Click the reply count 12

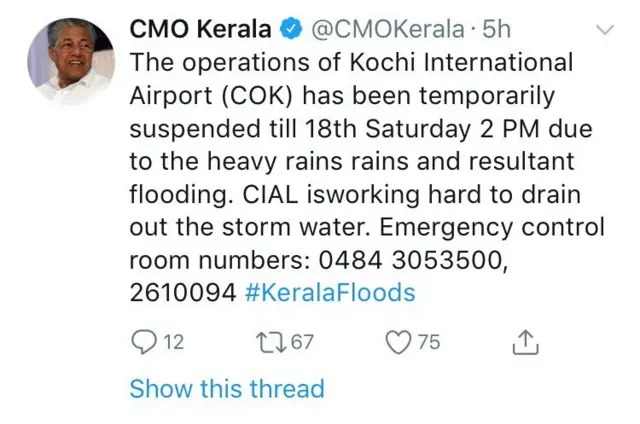click(x=173, y=343)
